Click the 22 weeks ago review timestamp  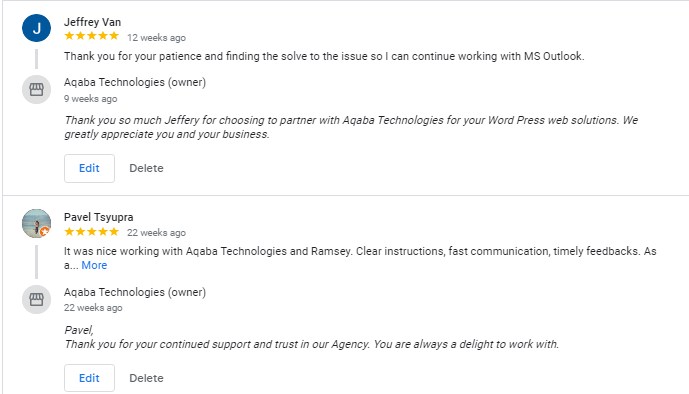coord(156,233)
